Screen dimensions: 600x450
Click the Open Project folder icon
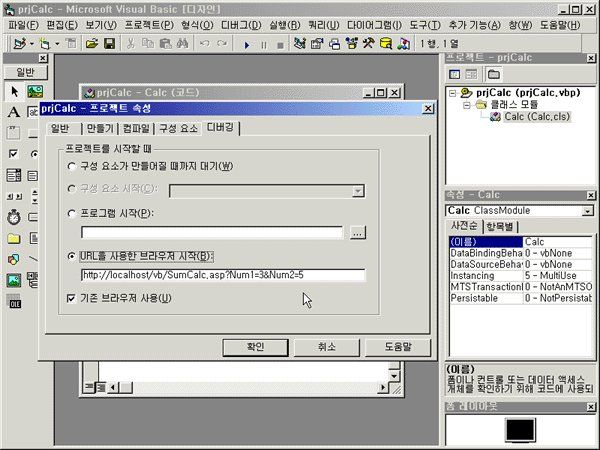click(92, 44)
